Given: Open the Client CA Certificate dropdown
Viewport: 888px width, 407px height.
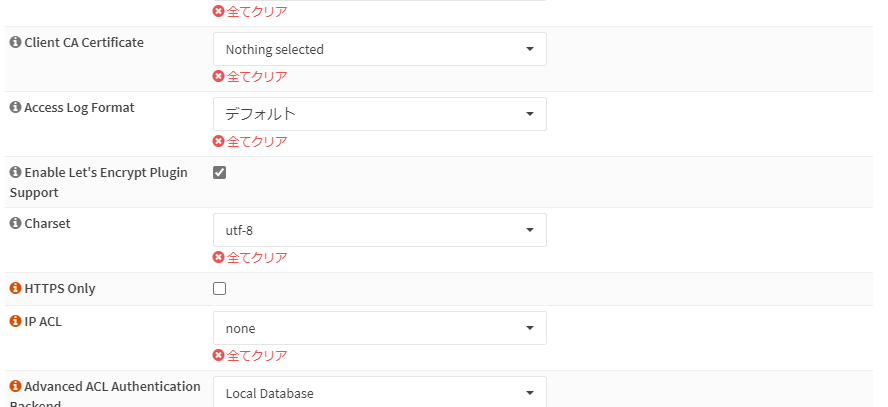Looking at the screenshot, I should pyautogui.click(x=379, y=49).
